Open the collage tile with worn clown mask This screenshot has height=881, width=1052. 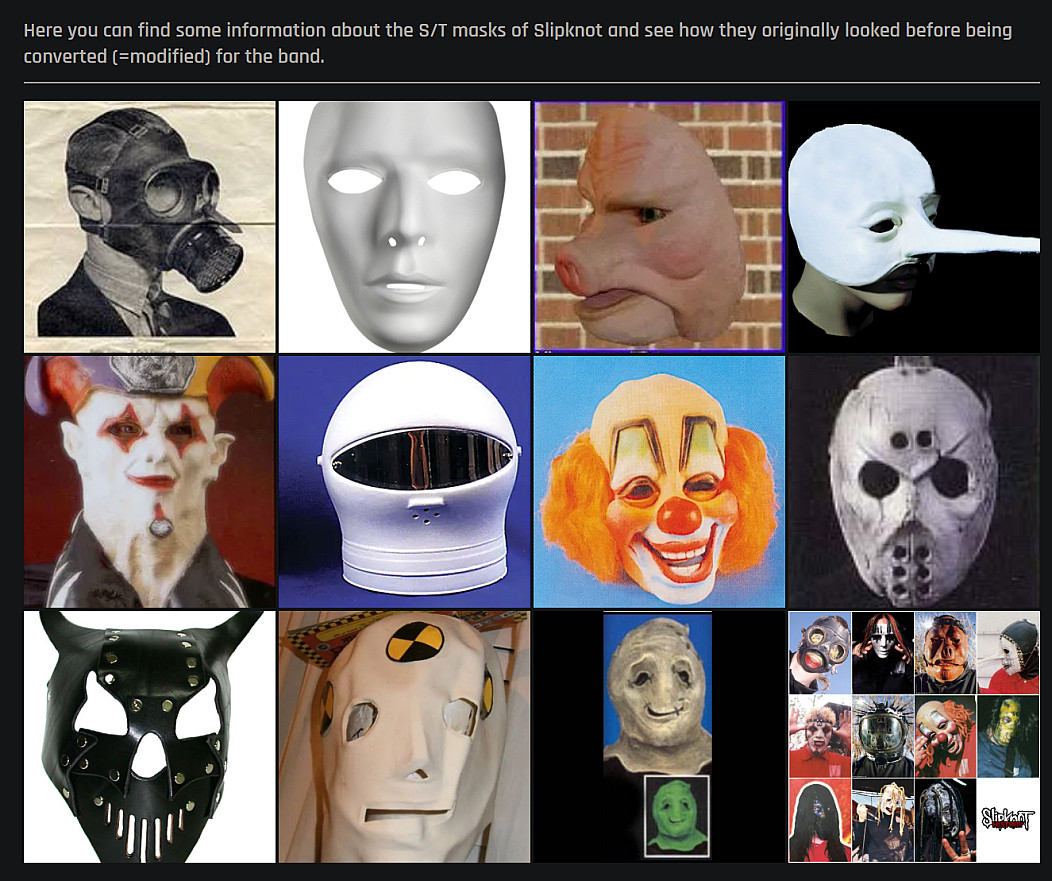(x=945, y=736)
